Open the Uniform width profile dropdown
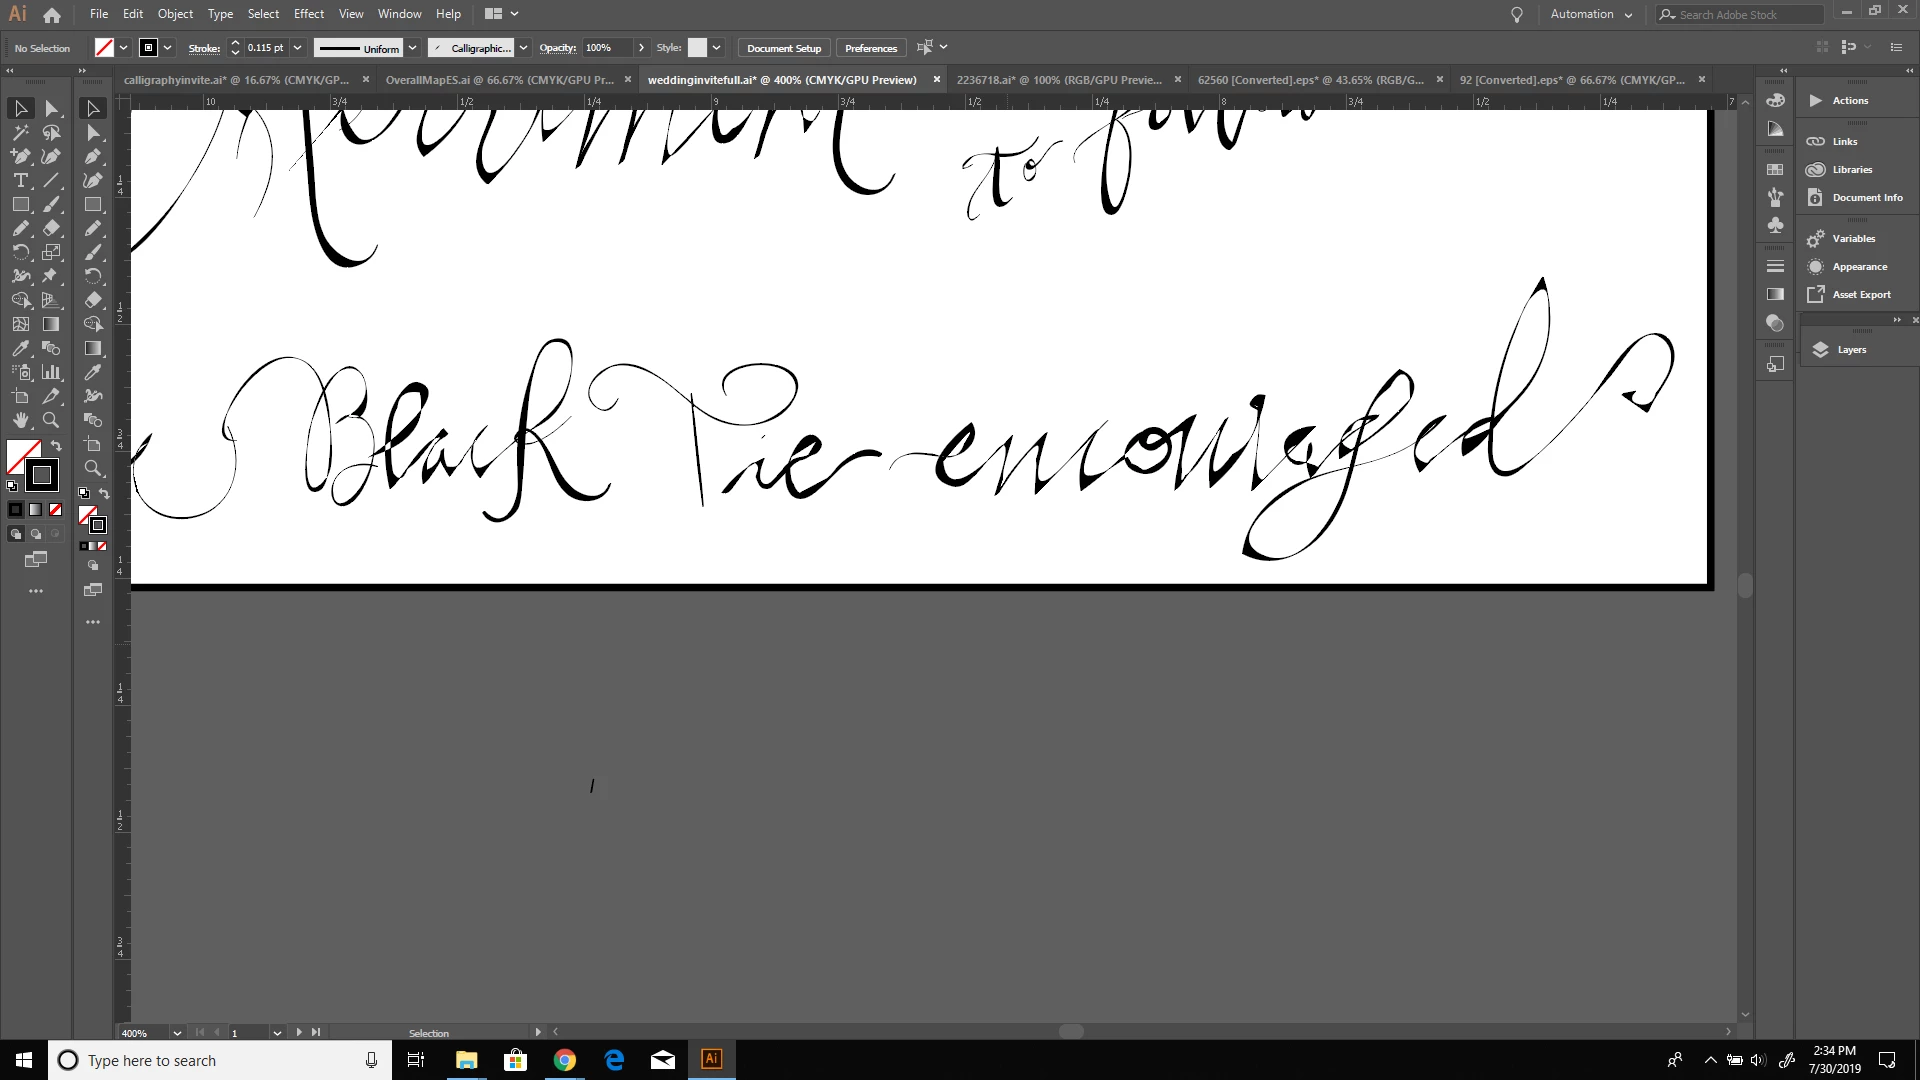The height and width of the screenshot is (1080, 1920). 412,48
